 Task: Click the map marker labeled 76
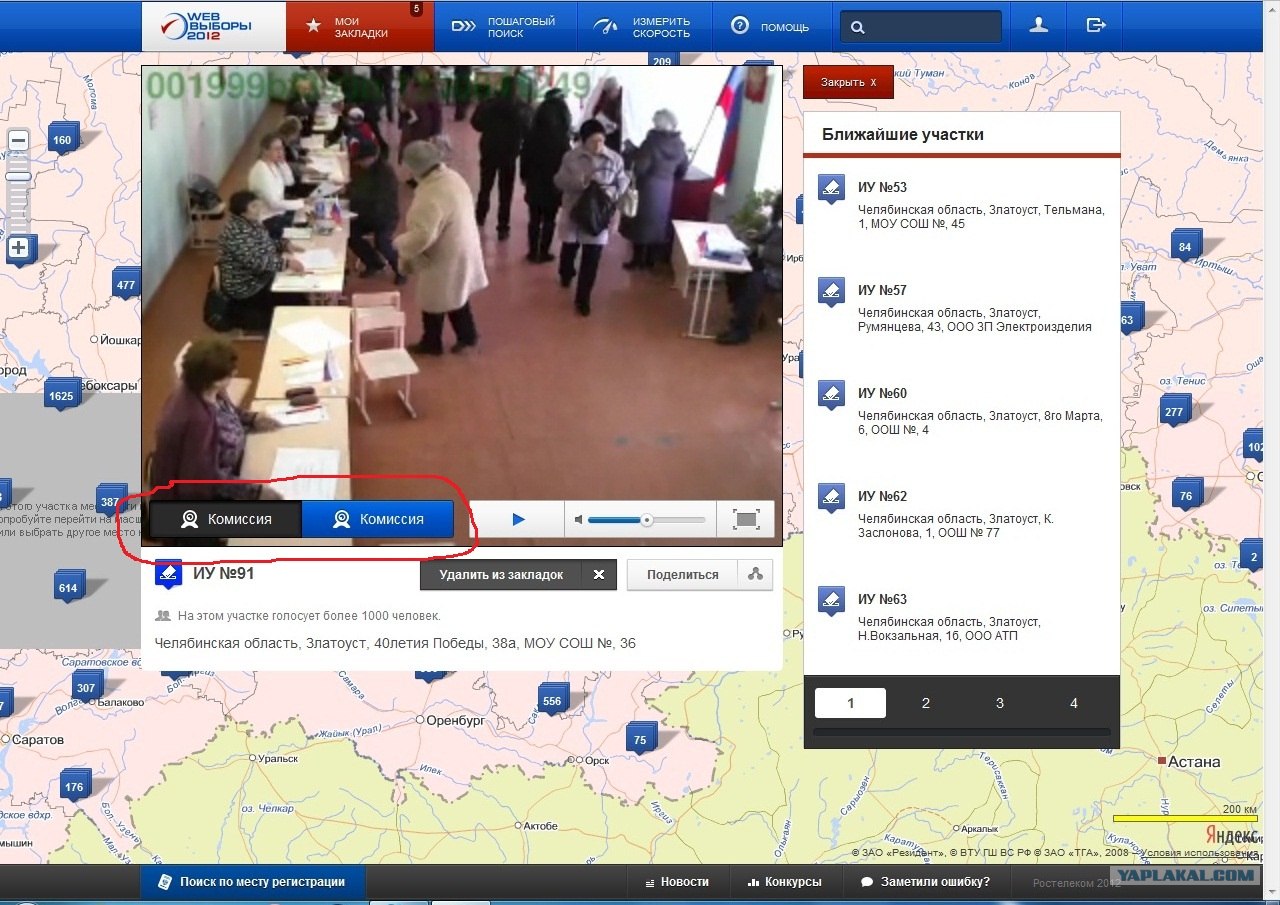pos(1186,496)
